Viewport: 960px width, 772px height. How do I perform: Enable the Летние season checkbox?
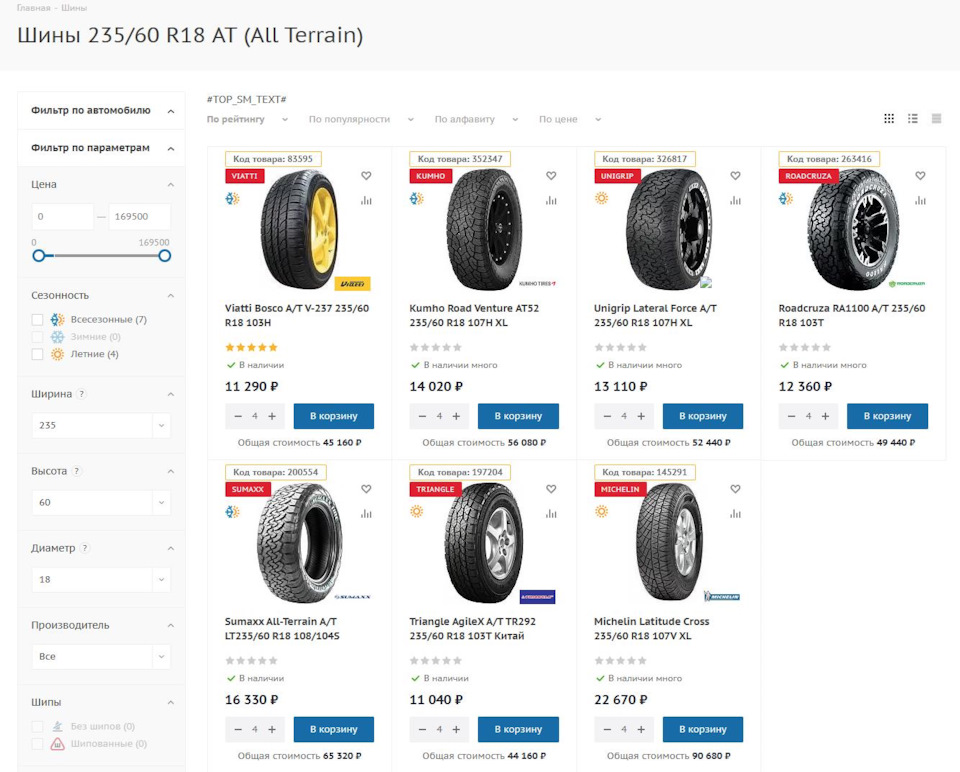tap(38, 354)
